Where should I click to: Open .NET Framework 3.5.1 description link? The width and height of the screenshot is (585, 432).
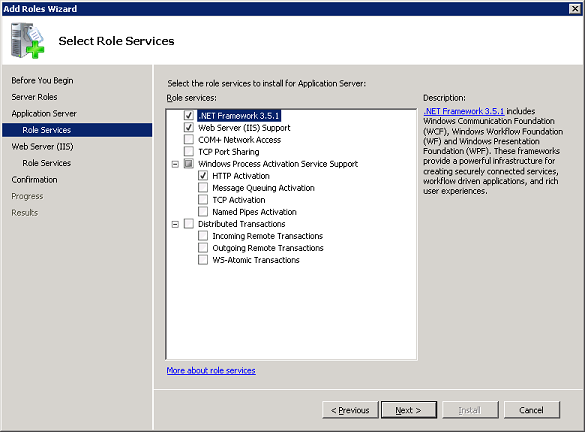[464, 111]
